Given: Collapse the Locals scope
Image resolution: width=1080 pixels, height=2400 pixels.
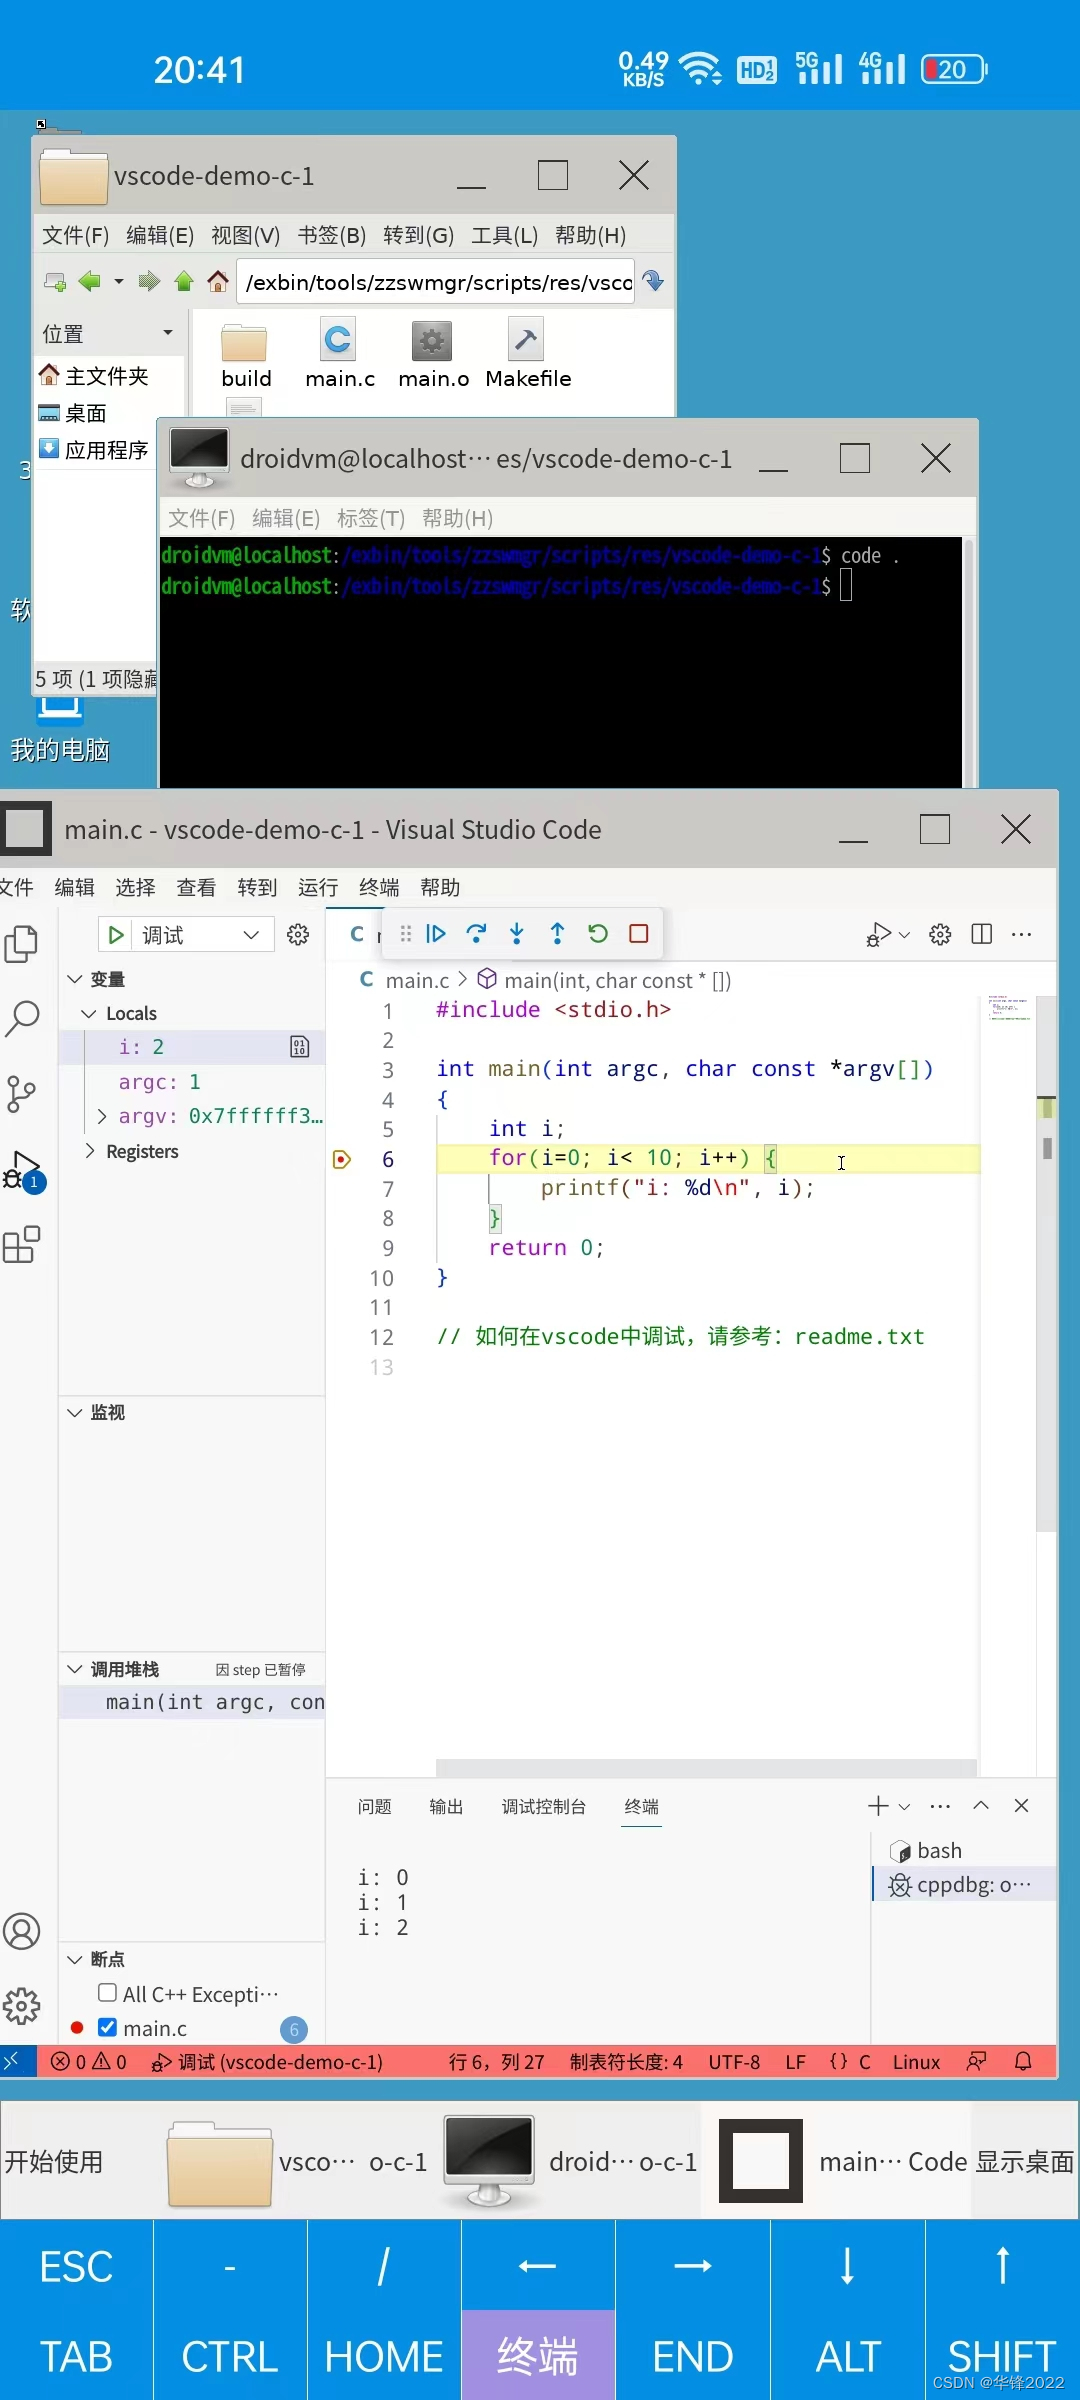Looking at the screenshot, I should pyautogui.click(x=89, y=1013).
